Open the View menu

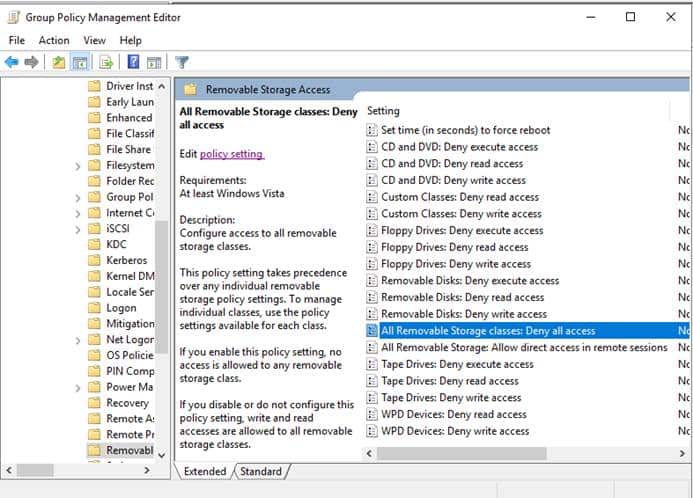point(95,40)
